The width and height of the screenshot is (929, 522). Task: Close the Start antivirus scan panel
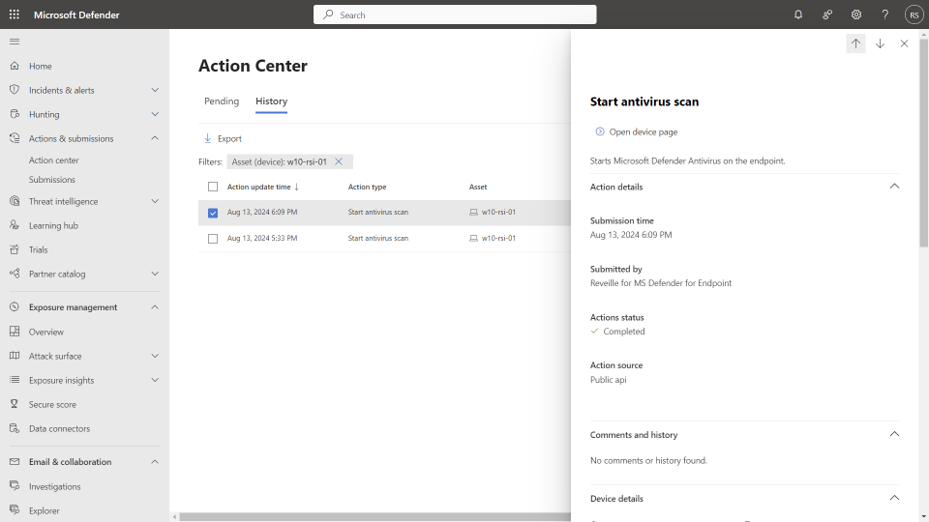[x=904, y=43]
